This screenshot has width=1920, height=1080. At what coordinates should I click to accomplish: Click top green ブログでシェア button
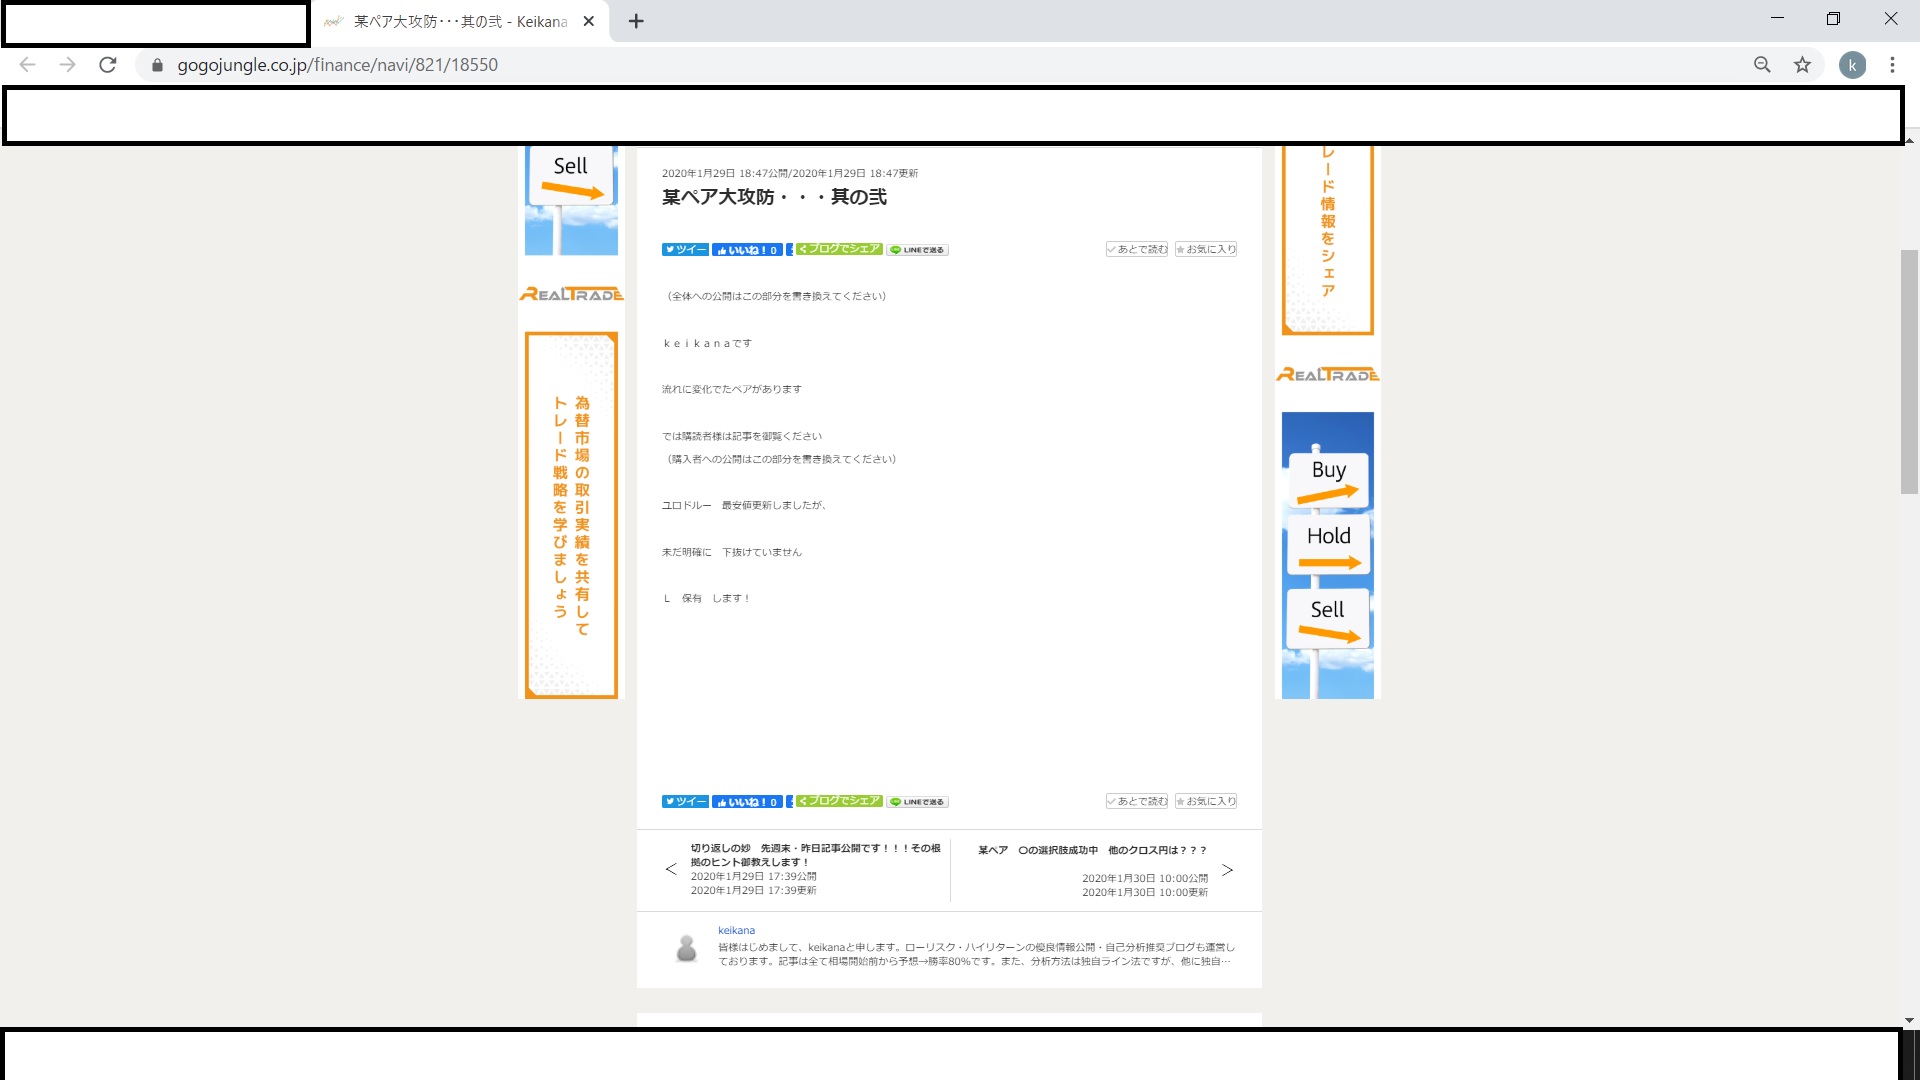point(839,249)
